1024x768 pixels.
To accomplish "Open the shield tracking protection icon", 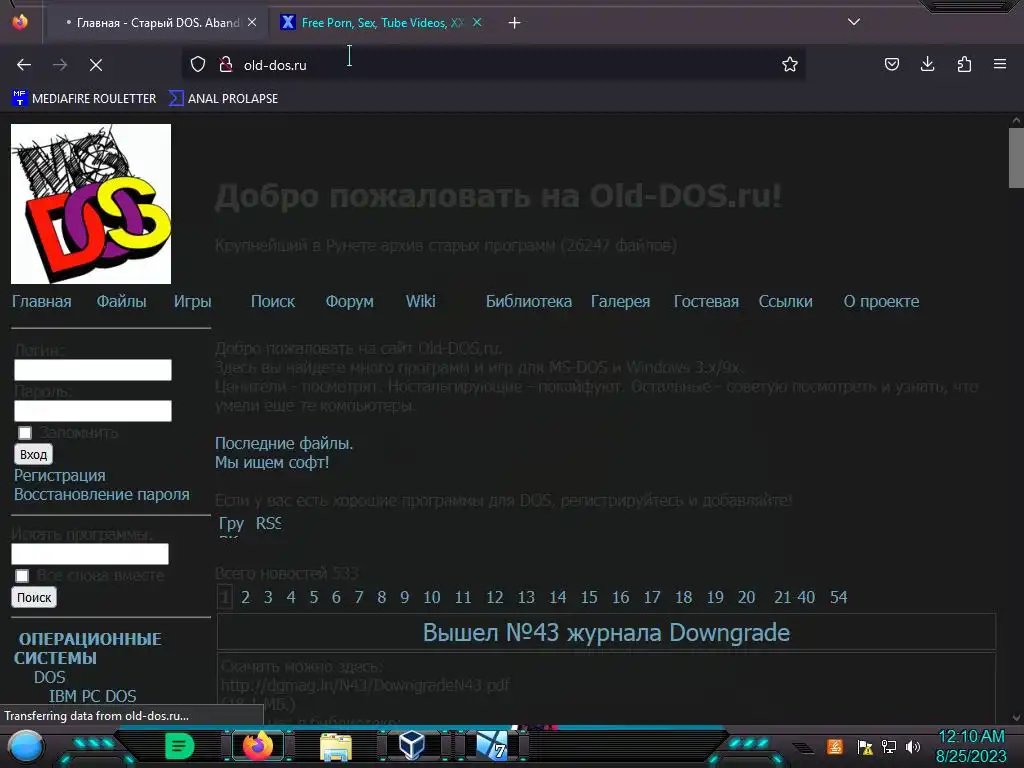I will tap(198, 64).
